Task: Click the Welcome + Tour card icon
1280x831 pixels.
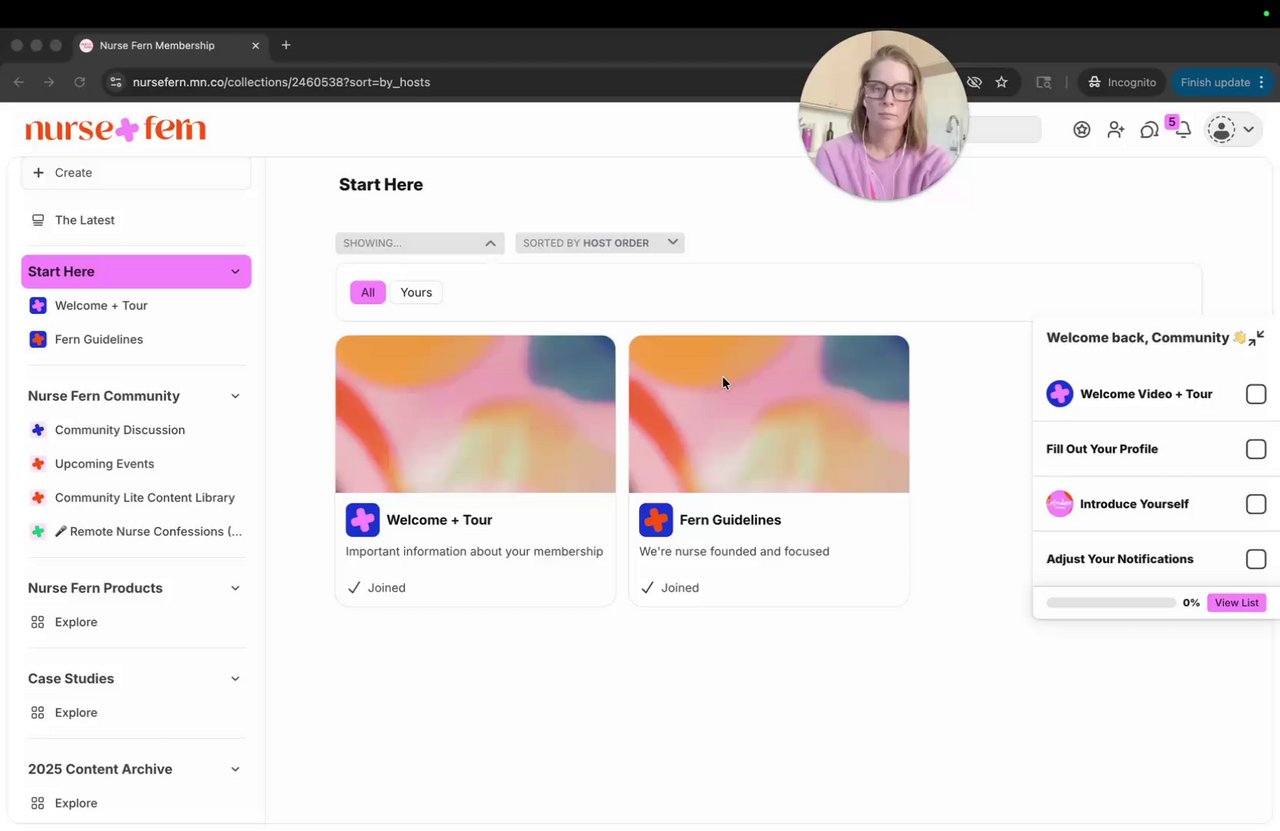Action: point(362,520)
